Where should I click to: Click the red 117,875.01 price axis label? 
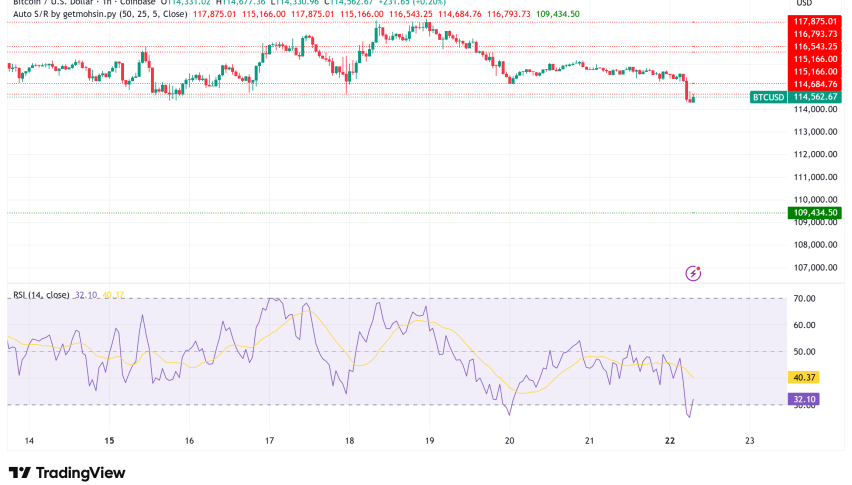[815, 22]
